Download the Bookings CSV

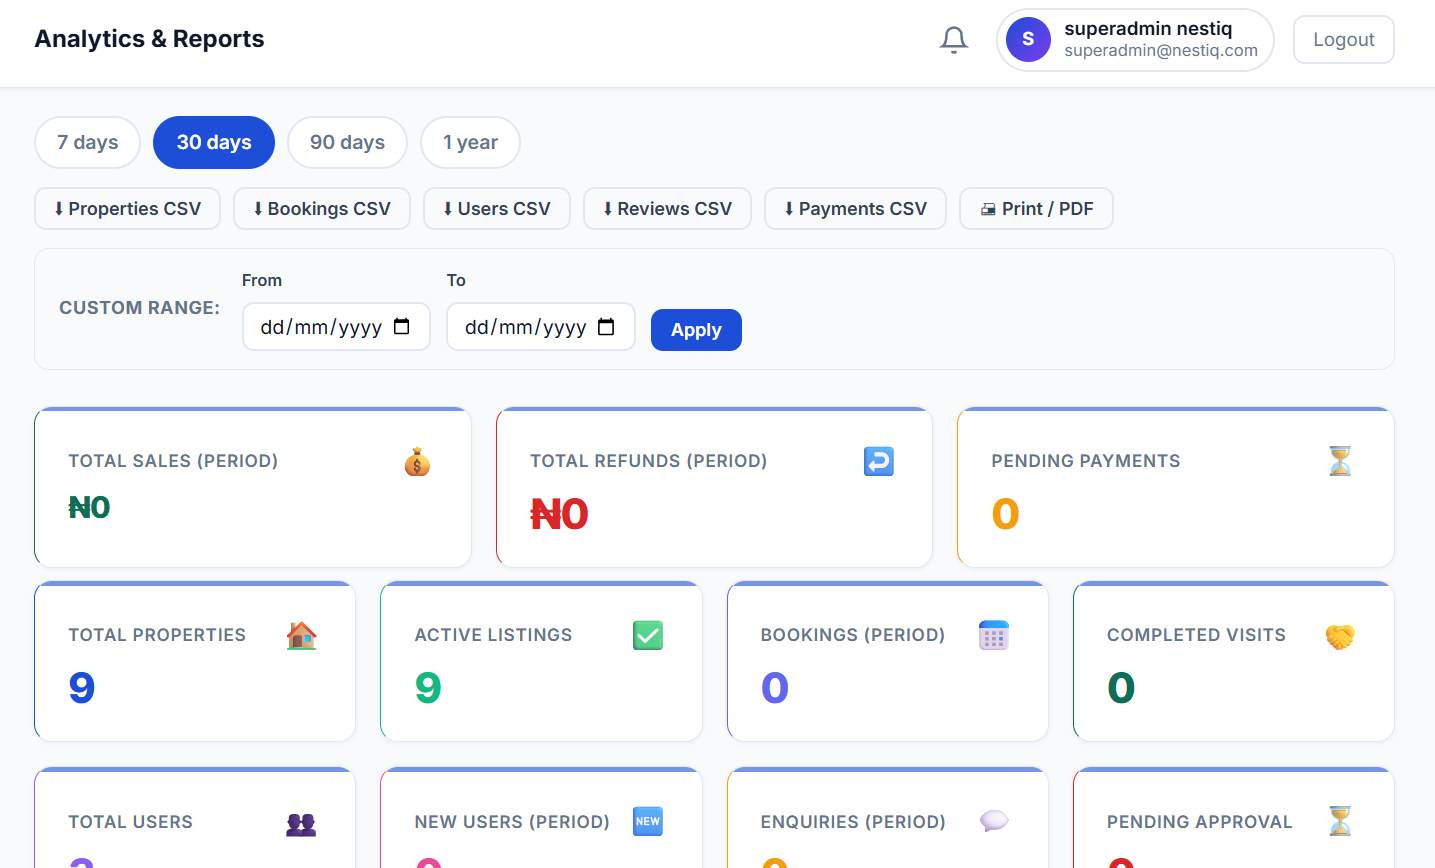pyautogui.click(x=322, y=209)
